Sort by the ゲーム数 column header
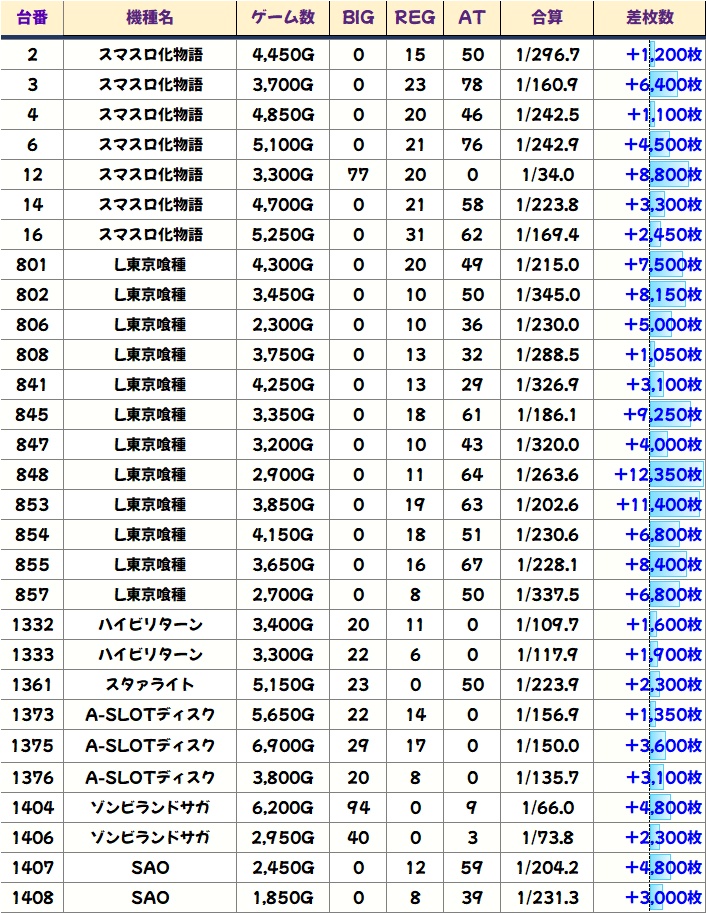The image size is (706, 913). pyautogui.click(x=284, y=18)
